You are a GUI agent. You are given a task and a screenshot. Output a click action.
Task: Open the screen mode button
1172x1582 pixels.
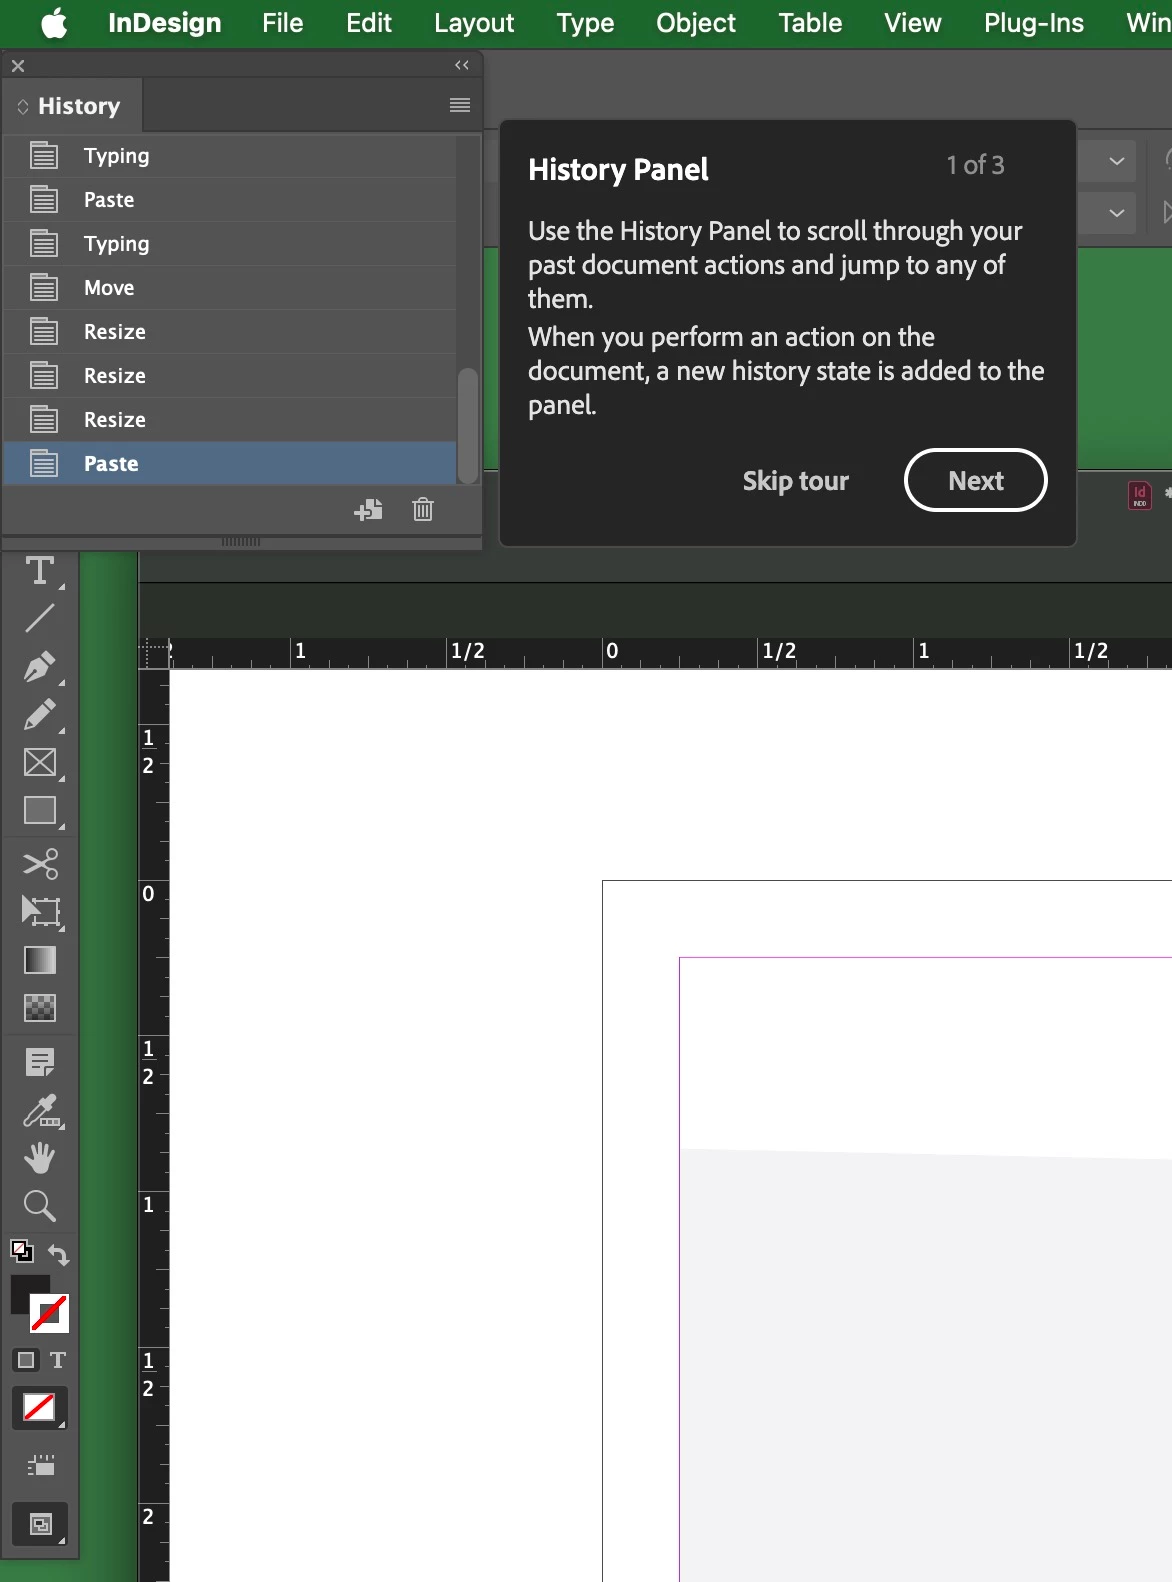(40, 1525)
